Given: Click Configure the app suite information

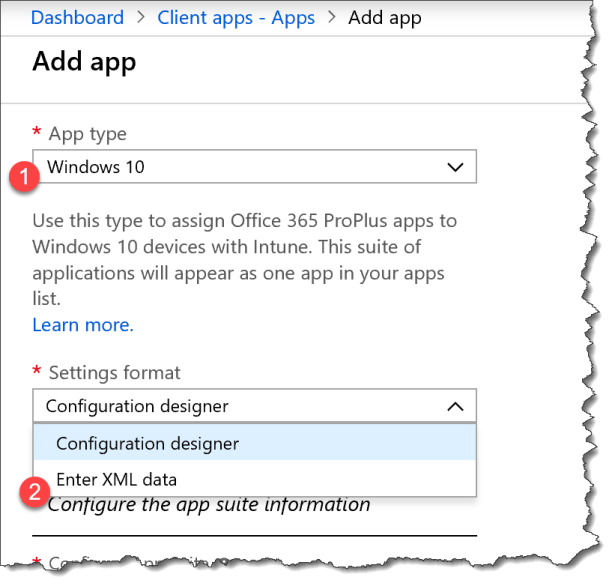Looking at the screenshot, I should (209, 505).
